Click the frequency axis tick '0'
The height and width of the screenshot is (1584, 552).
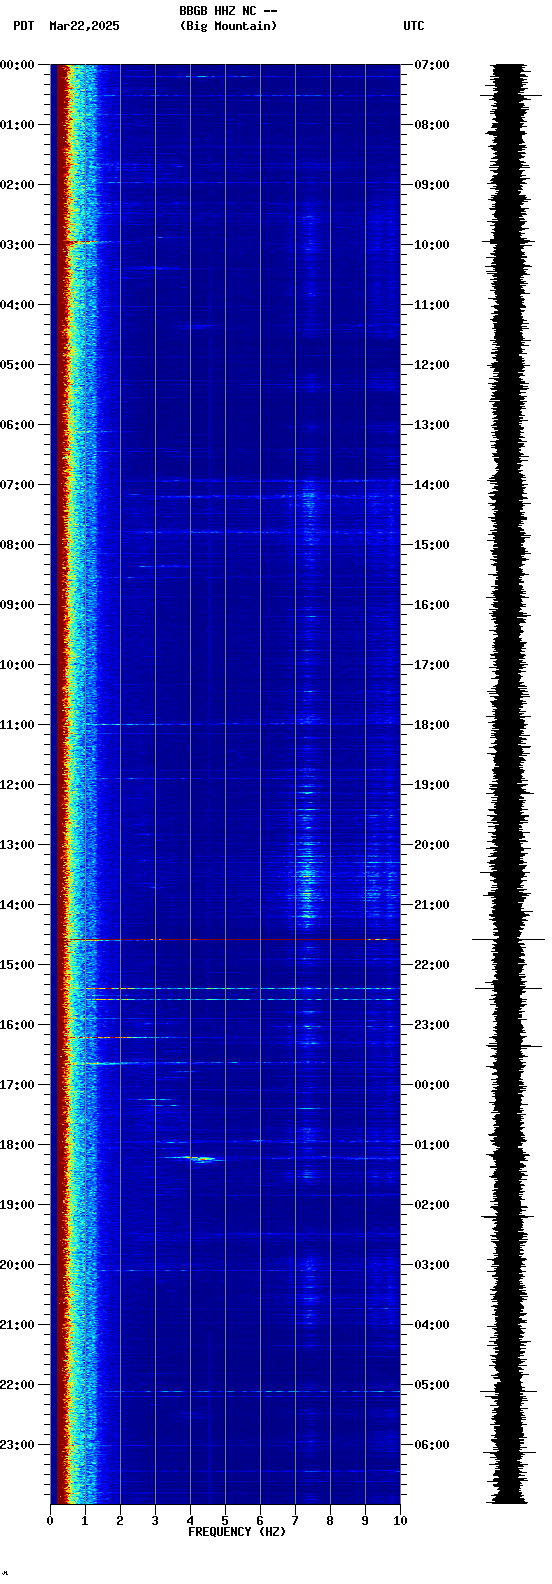coord(50,1521)
